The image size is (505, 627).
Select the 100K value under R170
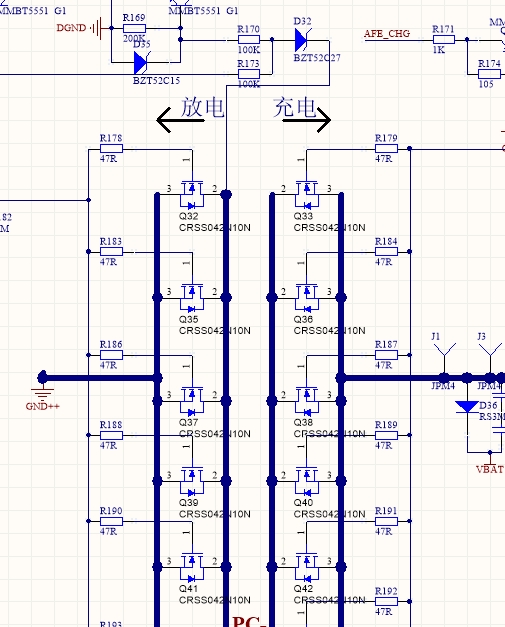[249, 50]
